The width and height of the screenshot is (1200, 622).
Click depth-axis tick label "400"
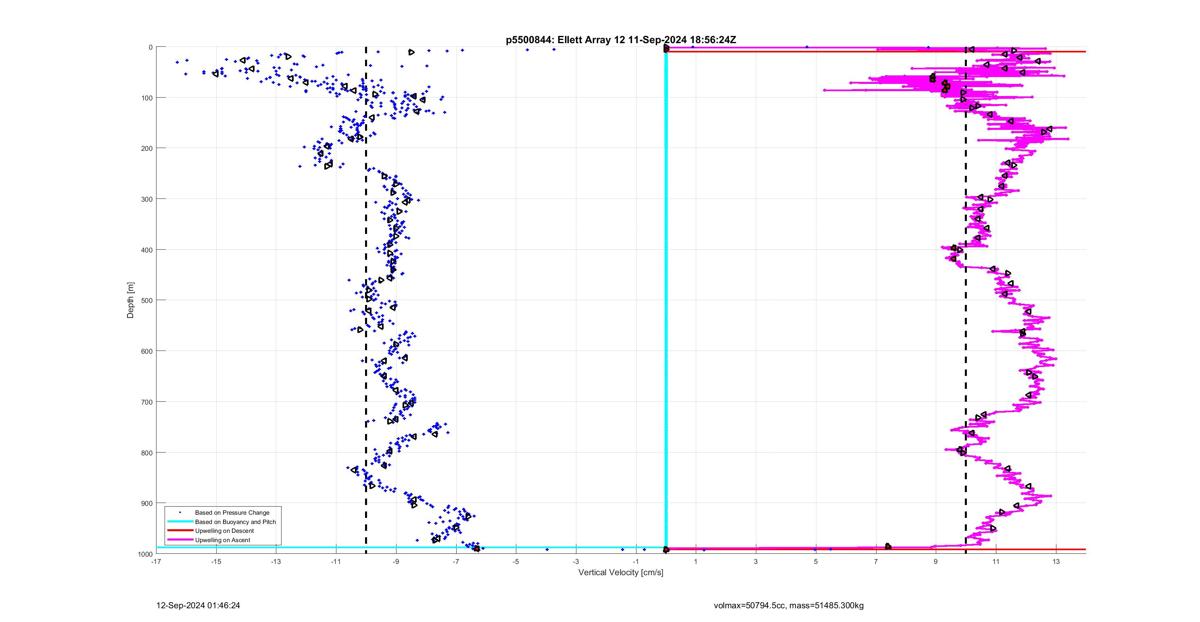[146, 250]
